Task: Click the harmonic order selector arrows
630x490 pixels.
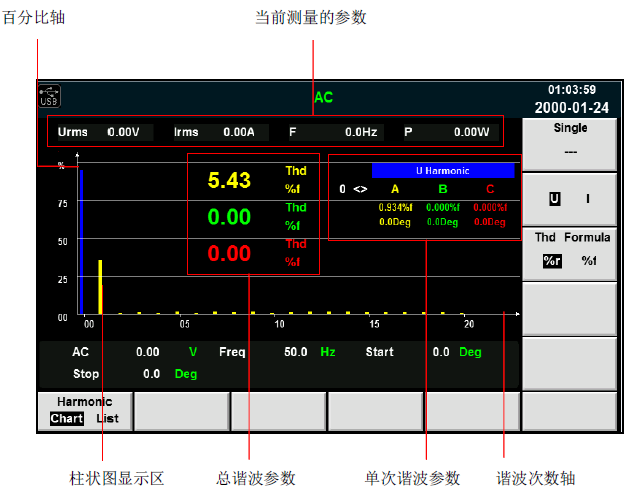Action: coord(360,188)
